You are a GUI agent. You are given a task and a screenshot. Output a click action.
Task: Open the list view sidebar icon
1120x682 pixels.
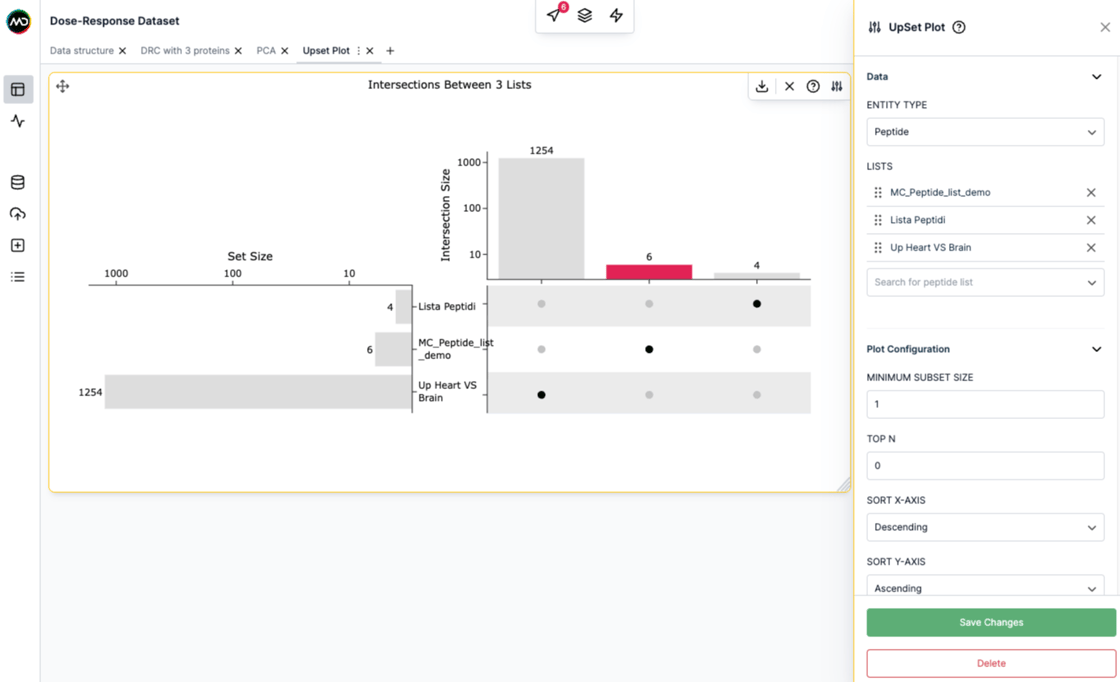(18, 276)
